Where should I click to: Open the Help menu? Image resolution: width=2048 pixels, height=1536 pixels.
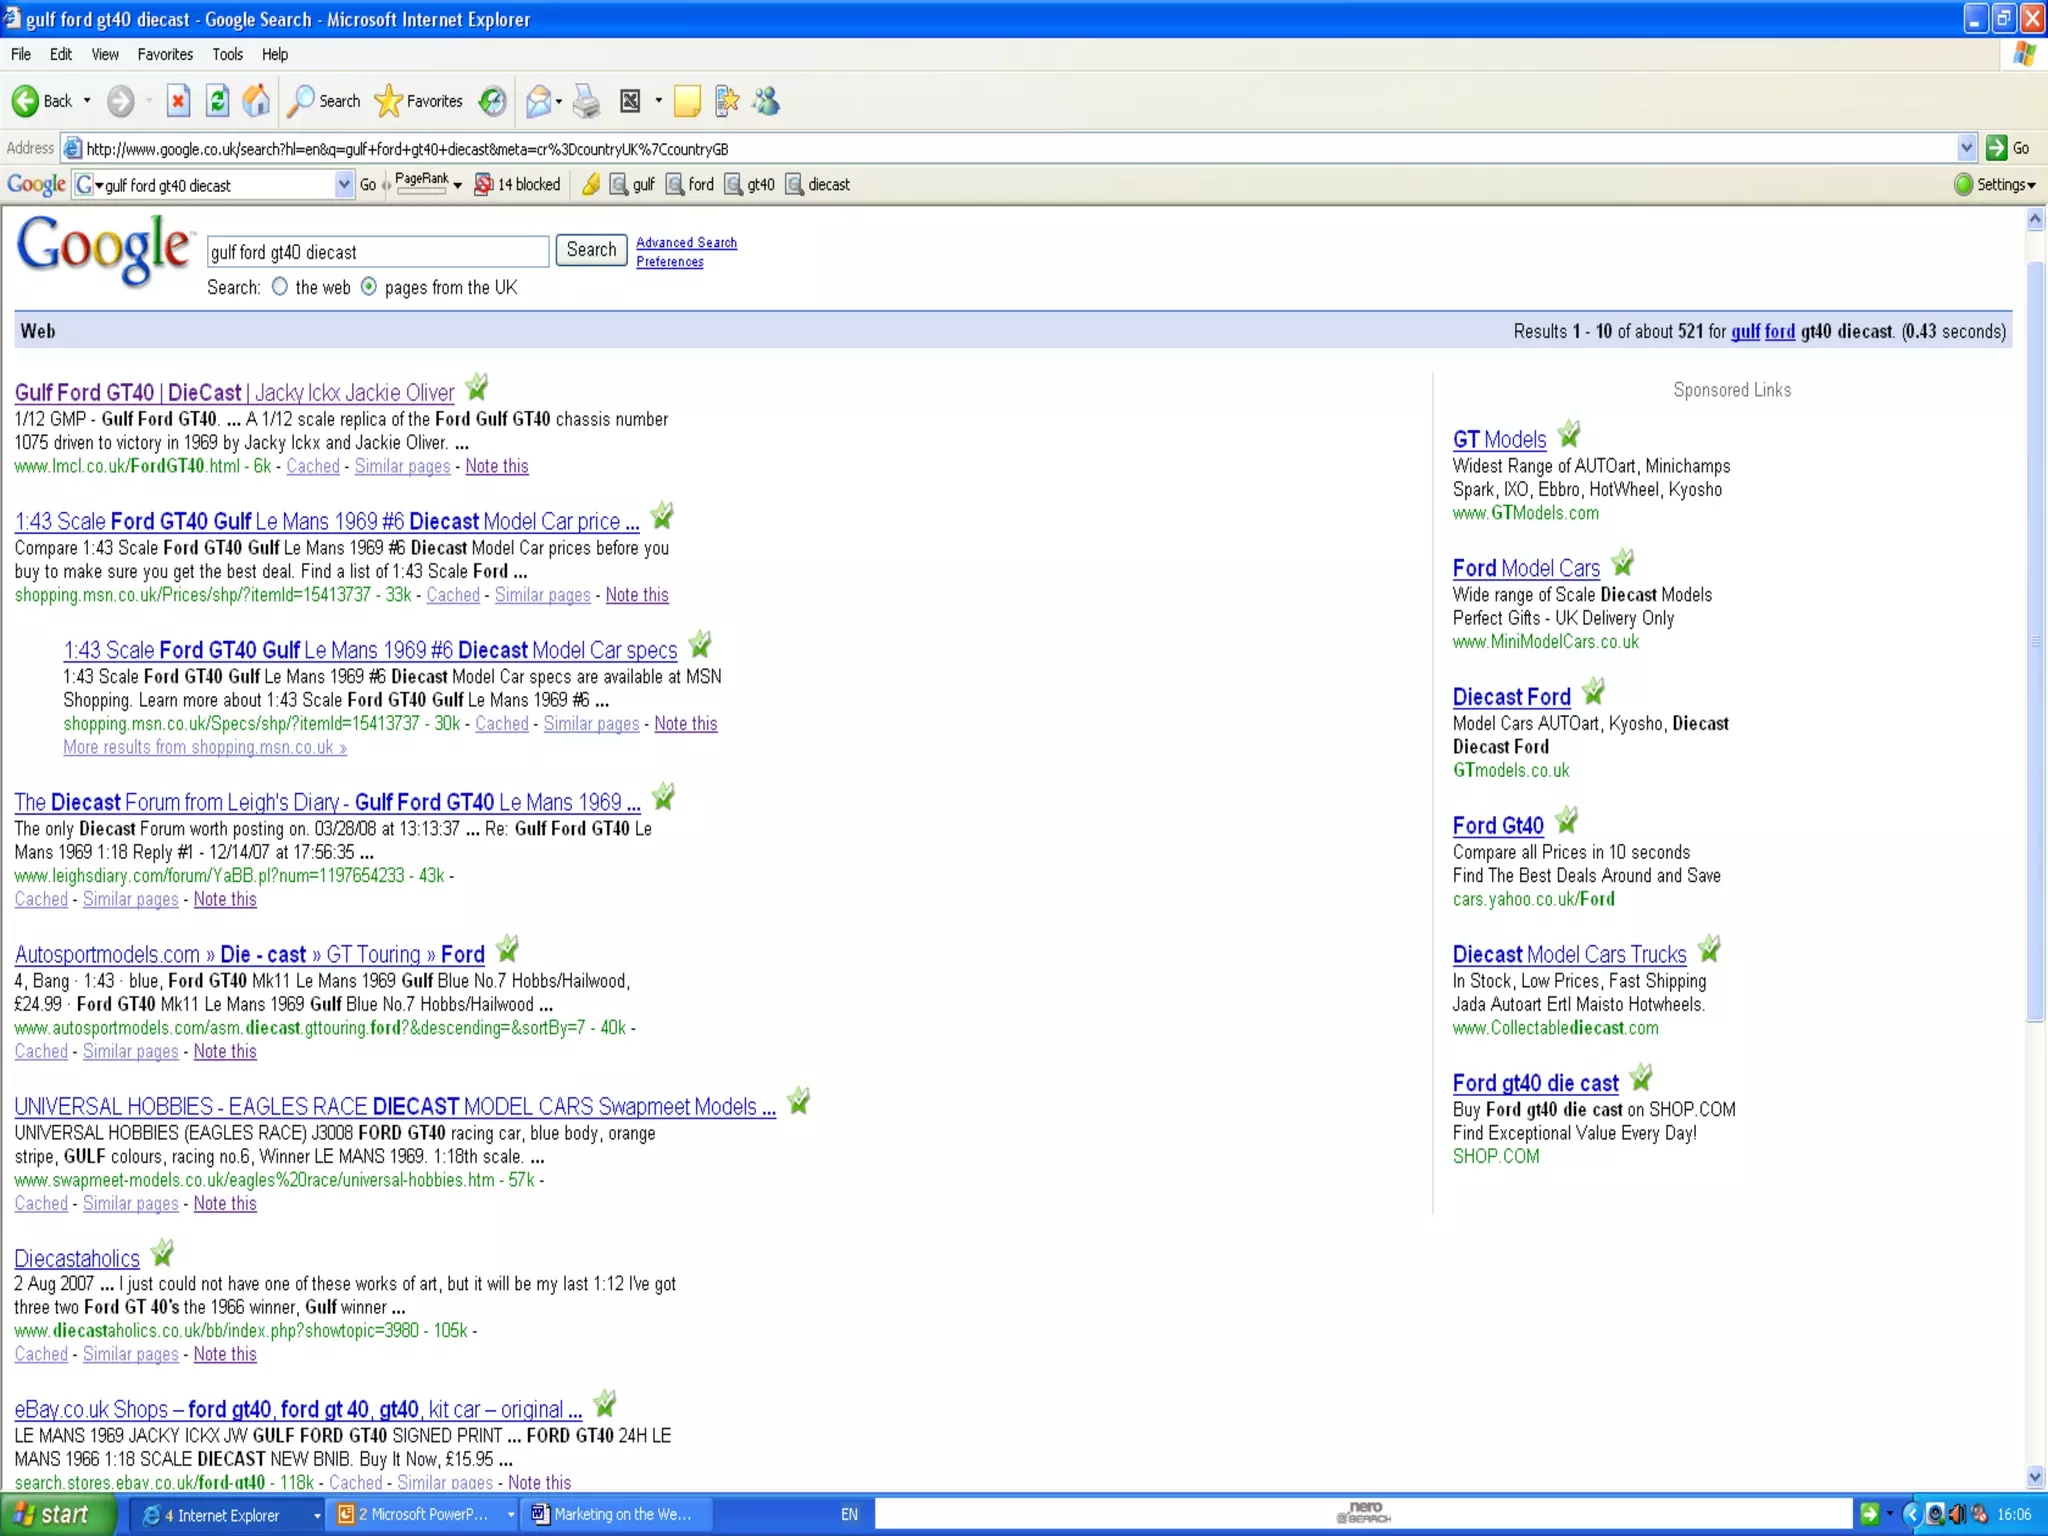tap(275, 54)
